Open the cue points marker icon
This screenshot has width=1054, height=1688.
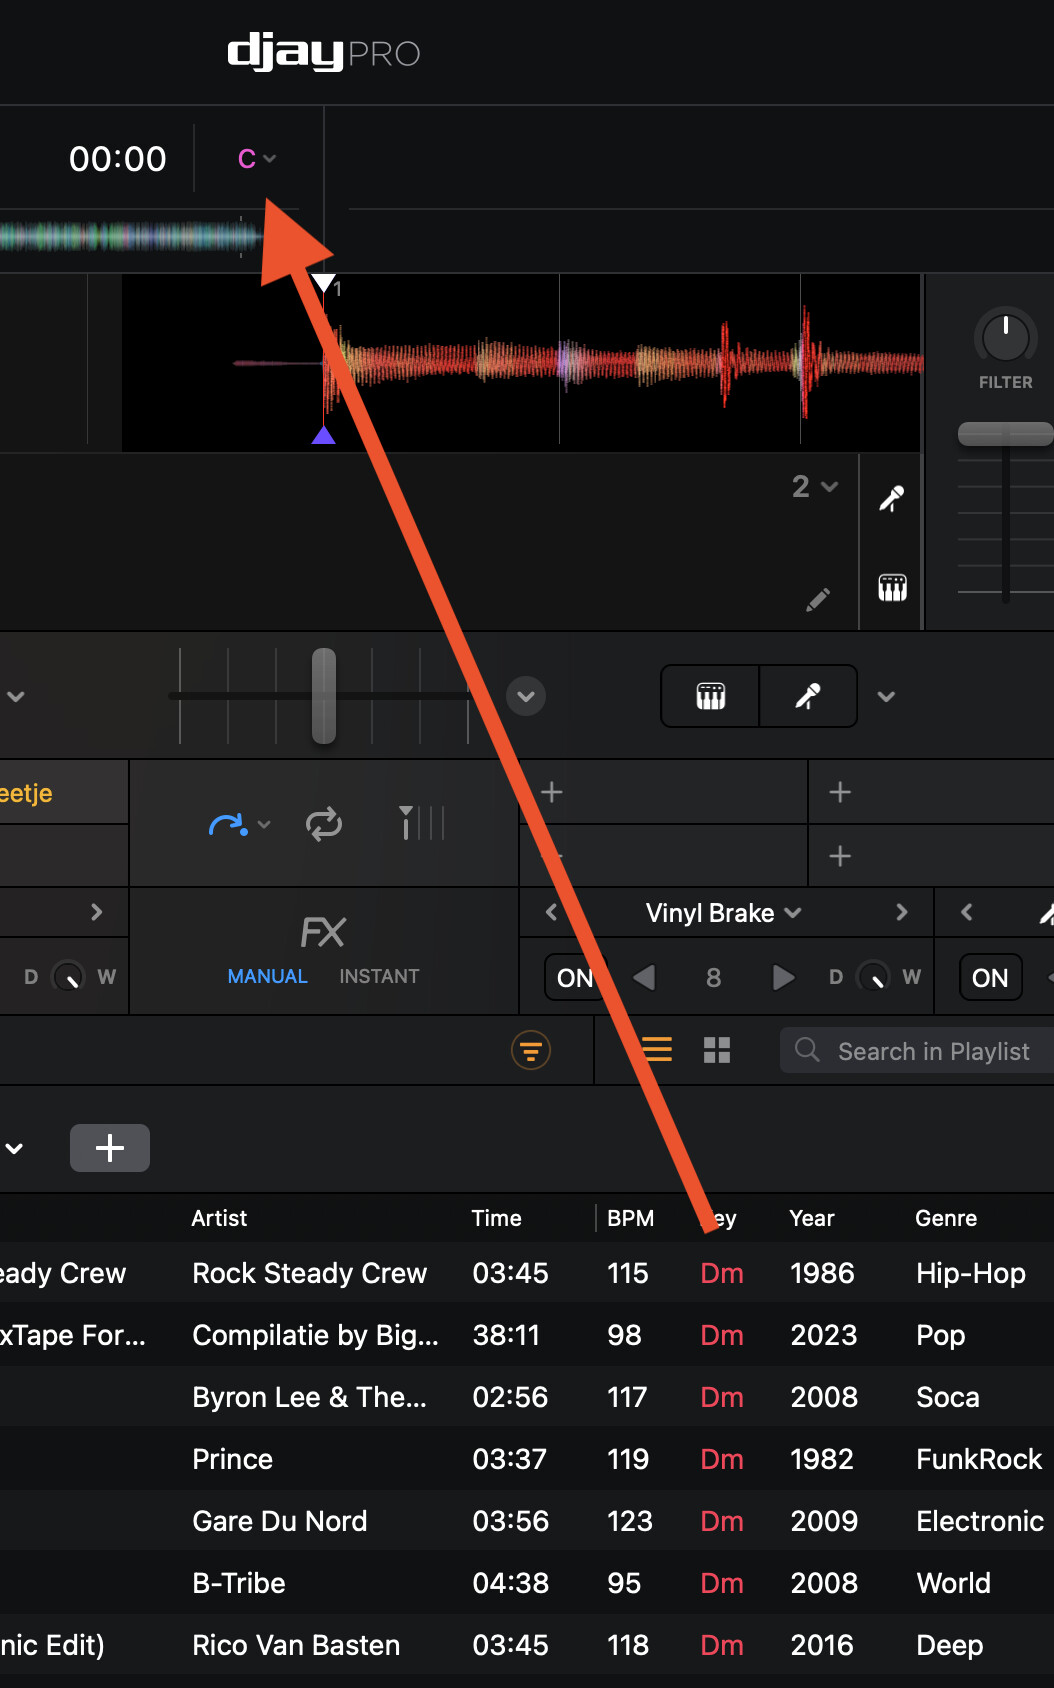420,823
